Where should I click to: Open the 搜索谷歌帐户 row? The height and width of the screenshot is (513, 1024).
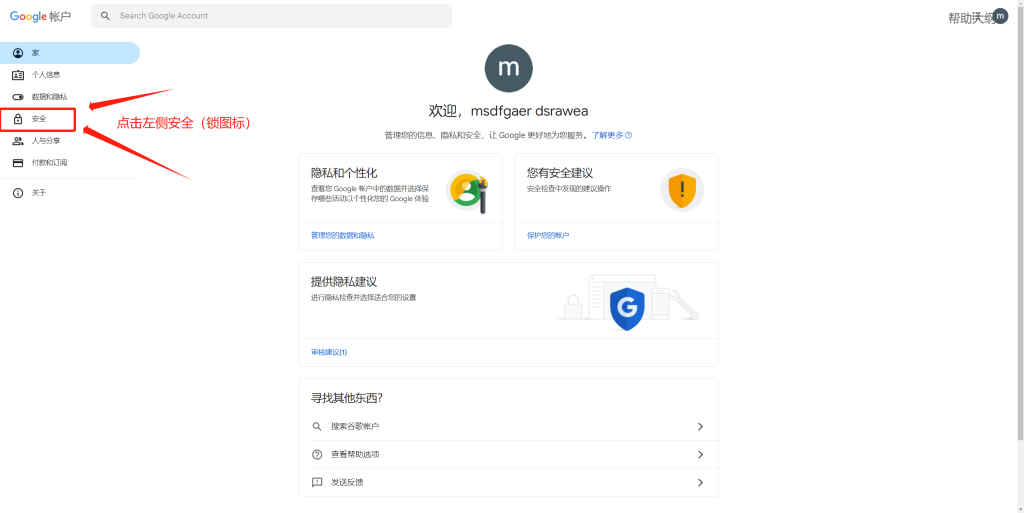(509, 426)
